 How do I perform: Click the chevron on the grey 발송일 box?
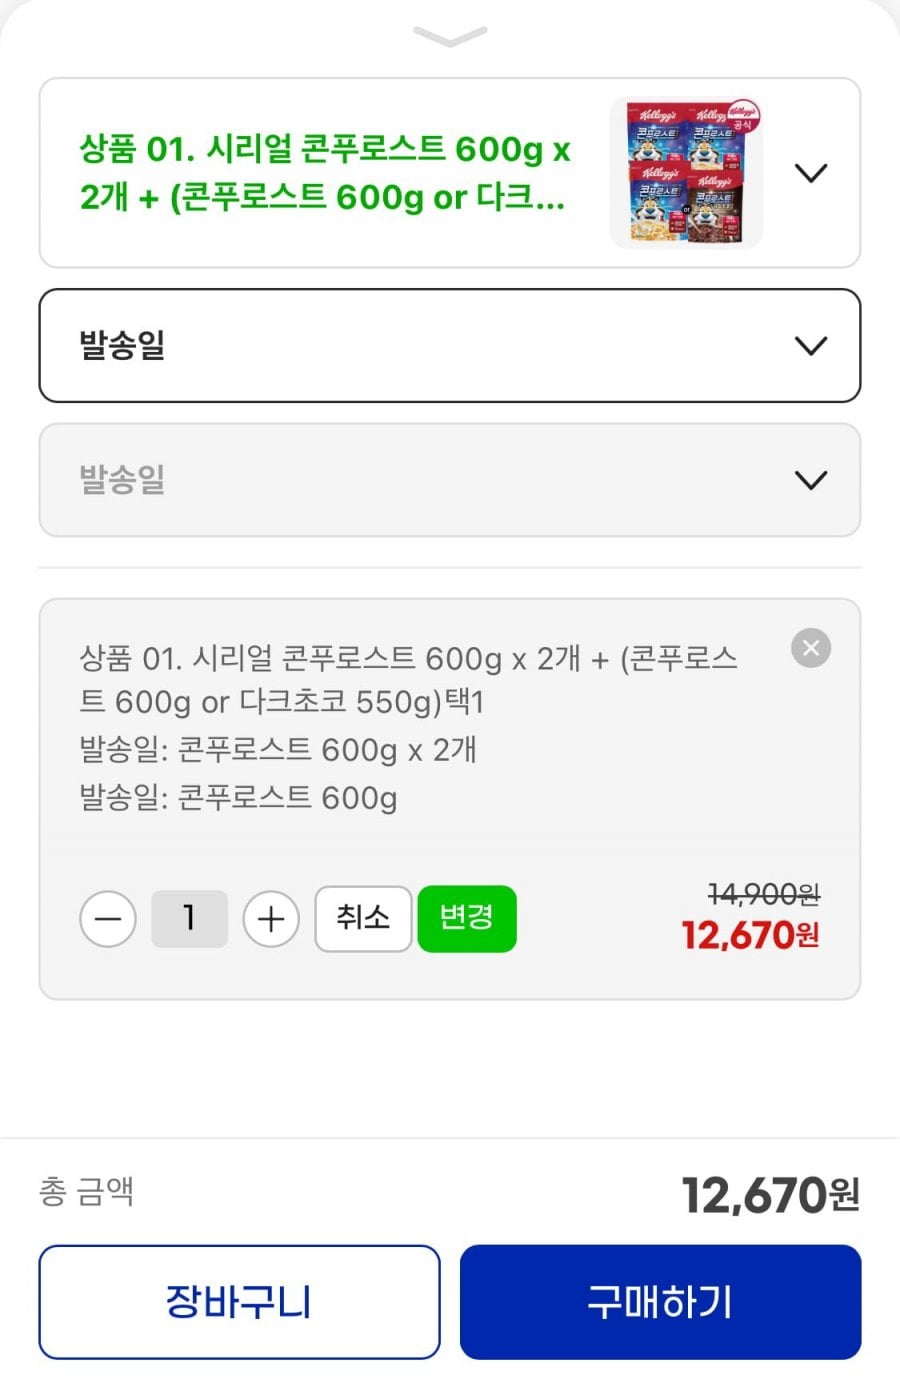811,480
